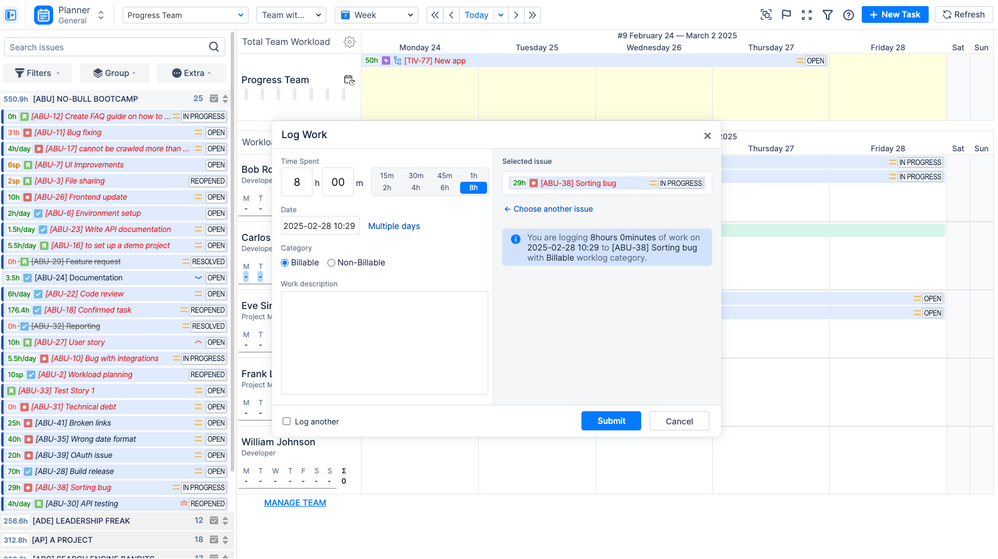Jump back with double left arrow

[435, 15]
